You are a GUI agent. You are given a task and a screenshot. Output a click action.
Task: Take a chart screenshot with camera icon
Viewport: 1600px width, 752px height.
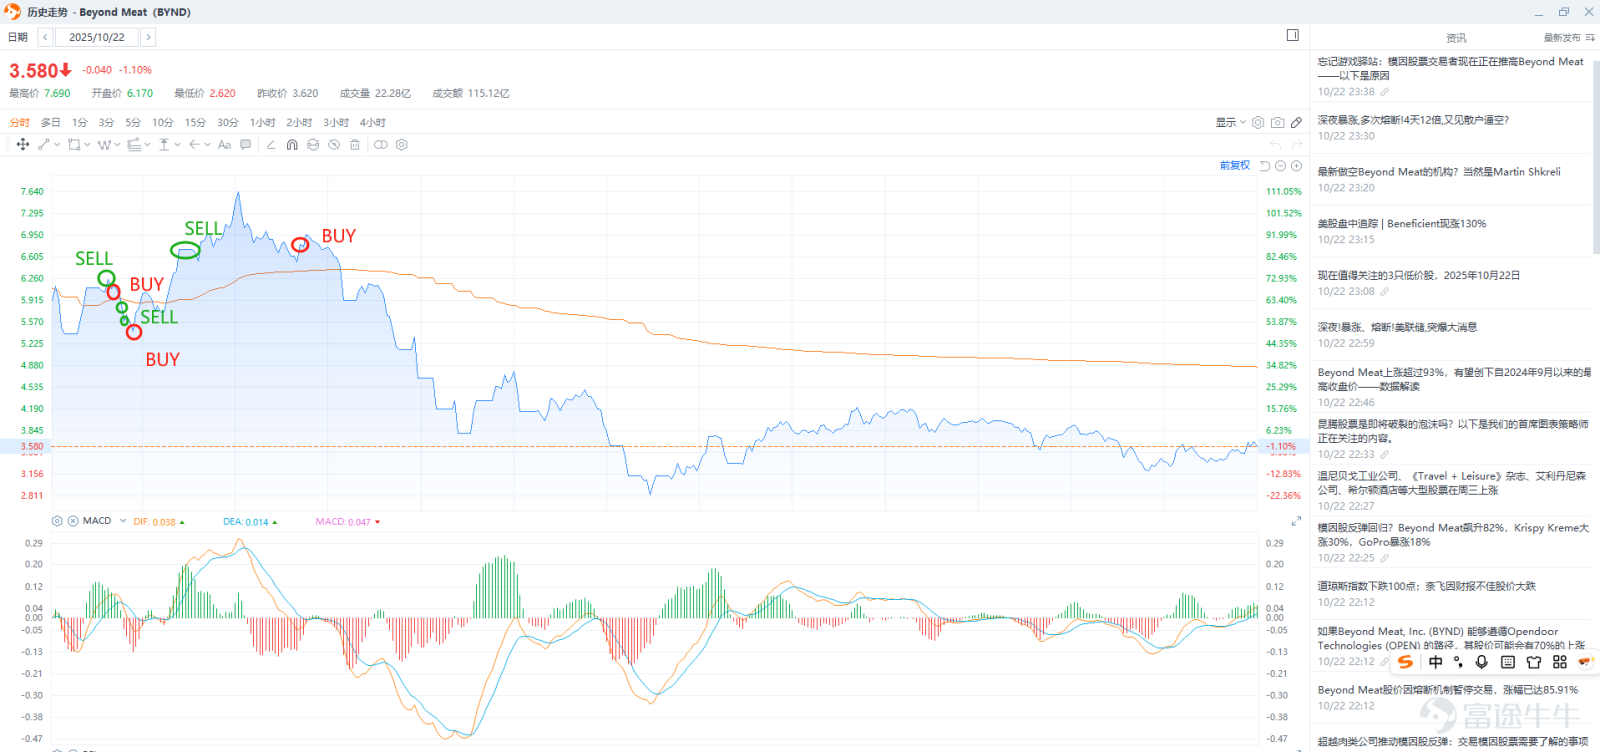click(x=1277, y=122)
